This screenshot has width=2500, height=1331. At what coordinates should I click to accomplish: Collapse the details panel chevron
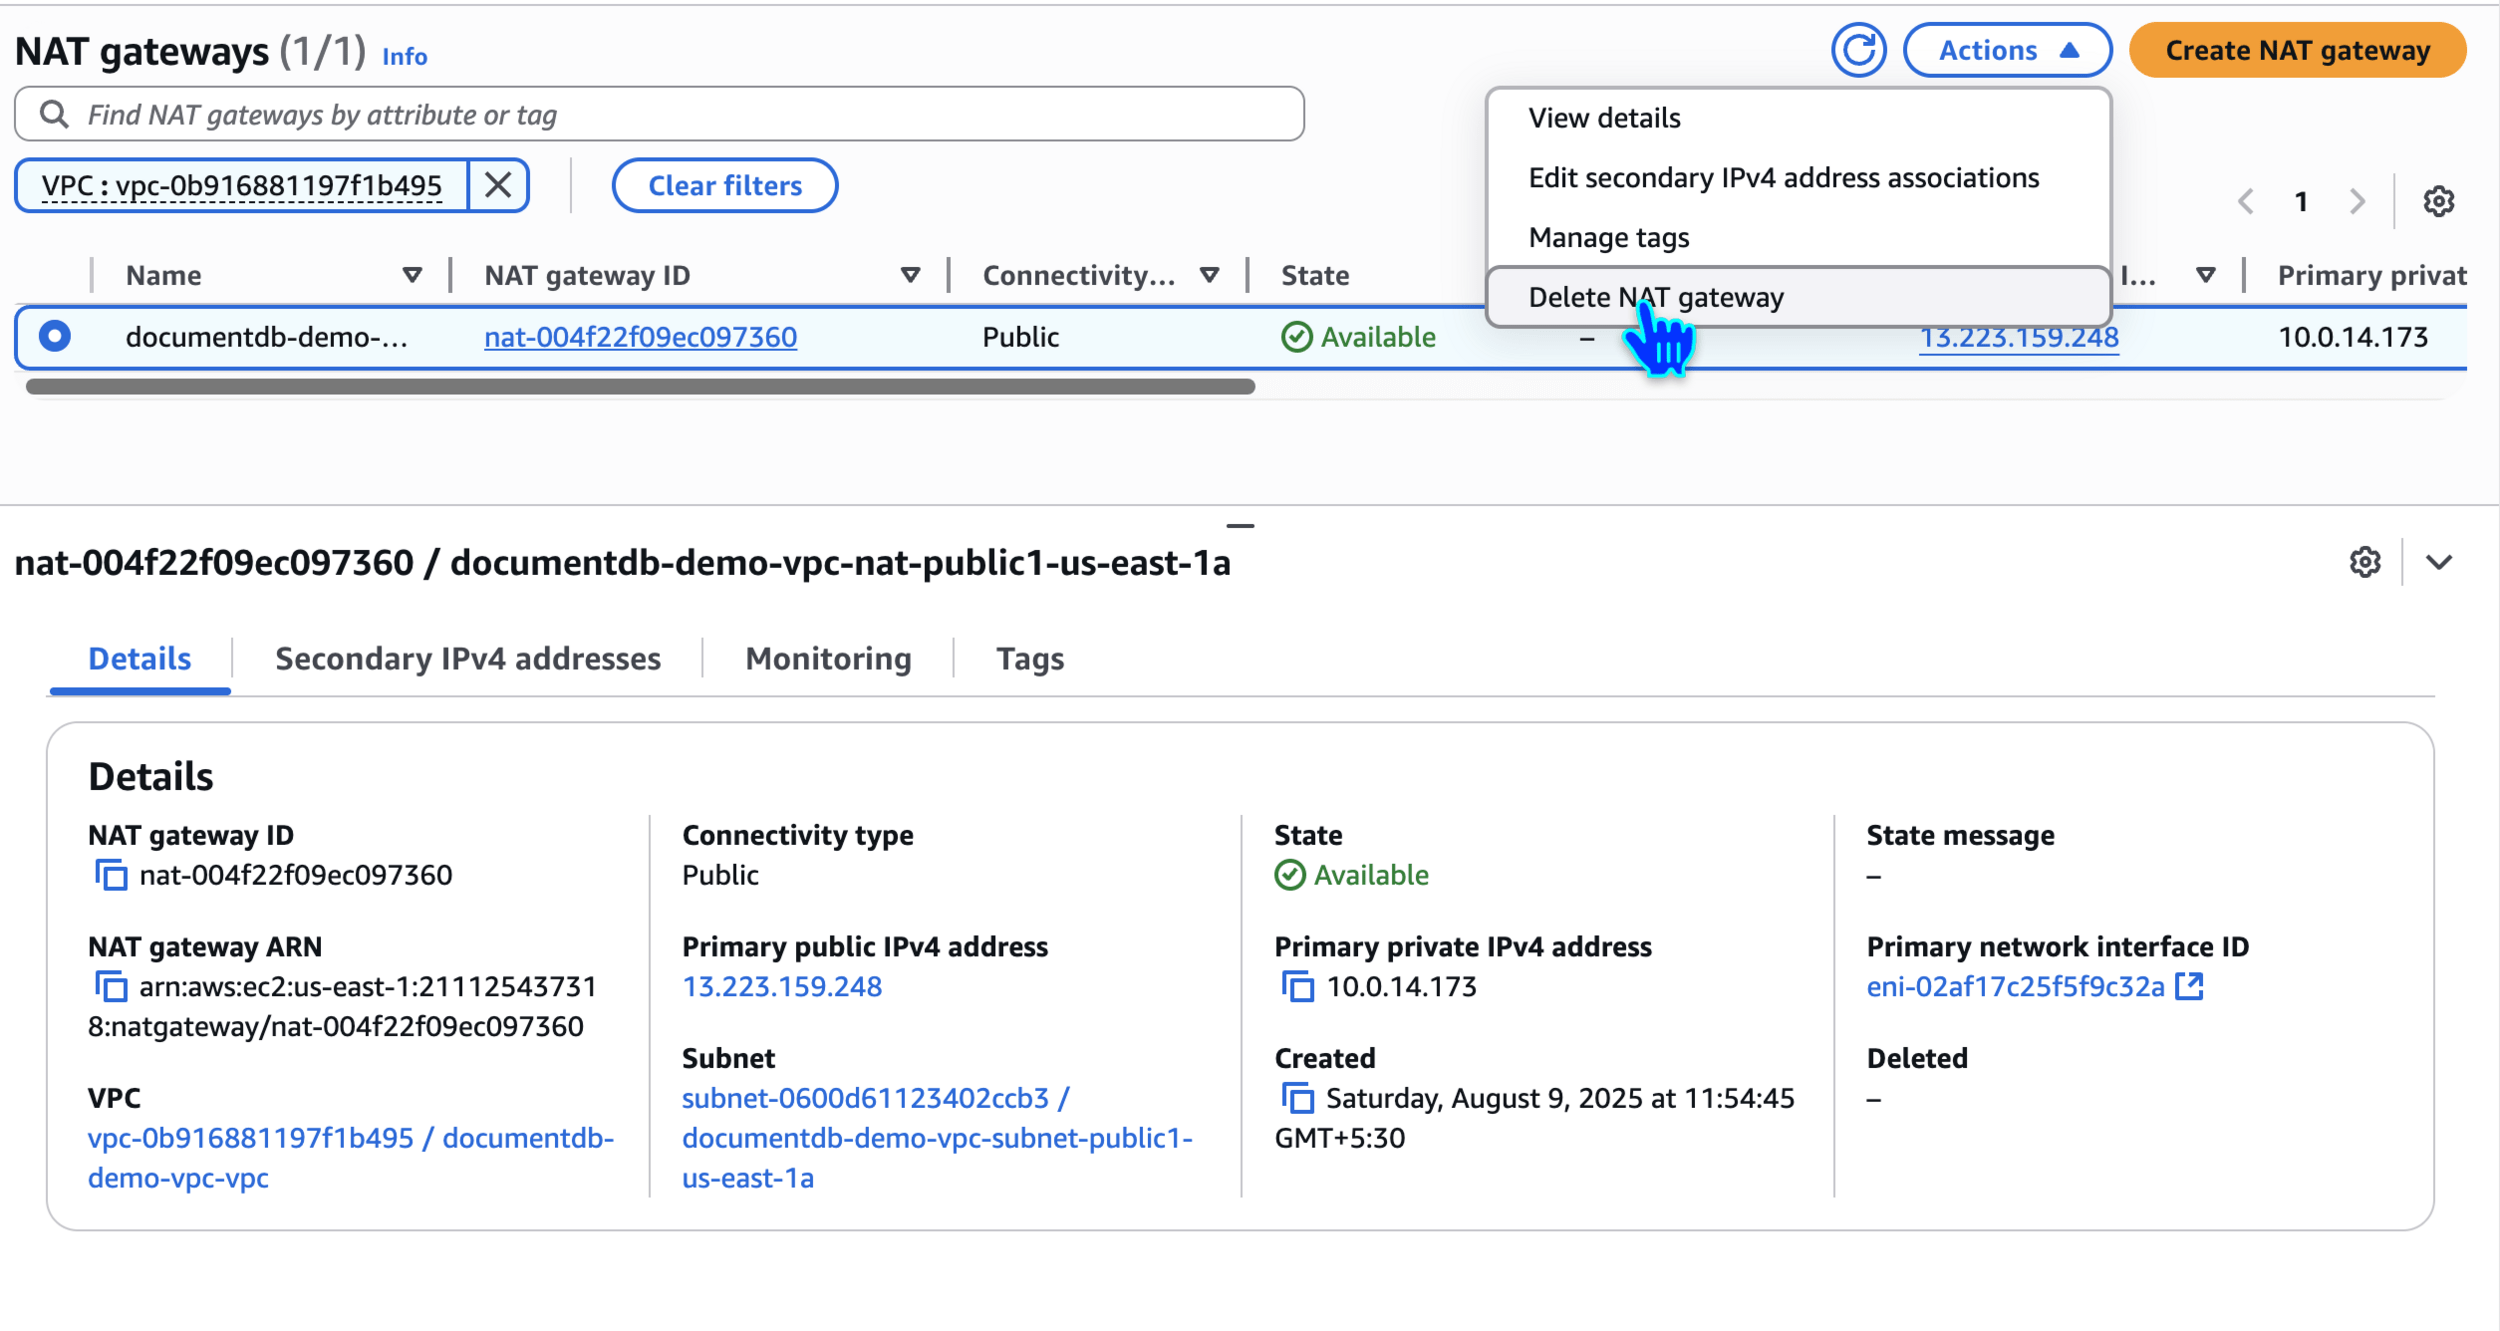[2439, 562]
